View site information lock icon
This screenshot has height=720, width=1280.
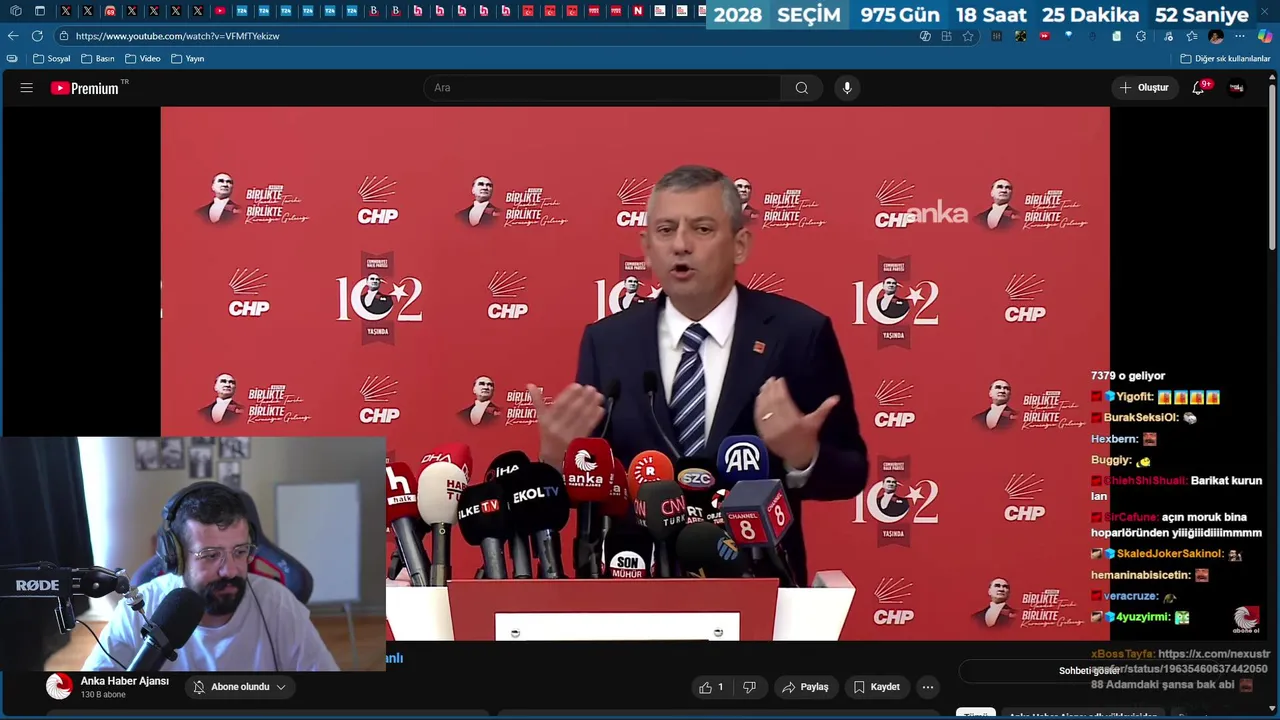(64, 36)
